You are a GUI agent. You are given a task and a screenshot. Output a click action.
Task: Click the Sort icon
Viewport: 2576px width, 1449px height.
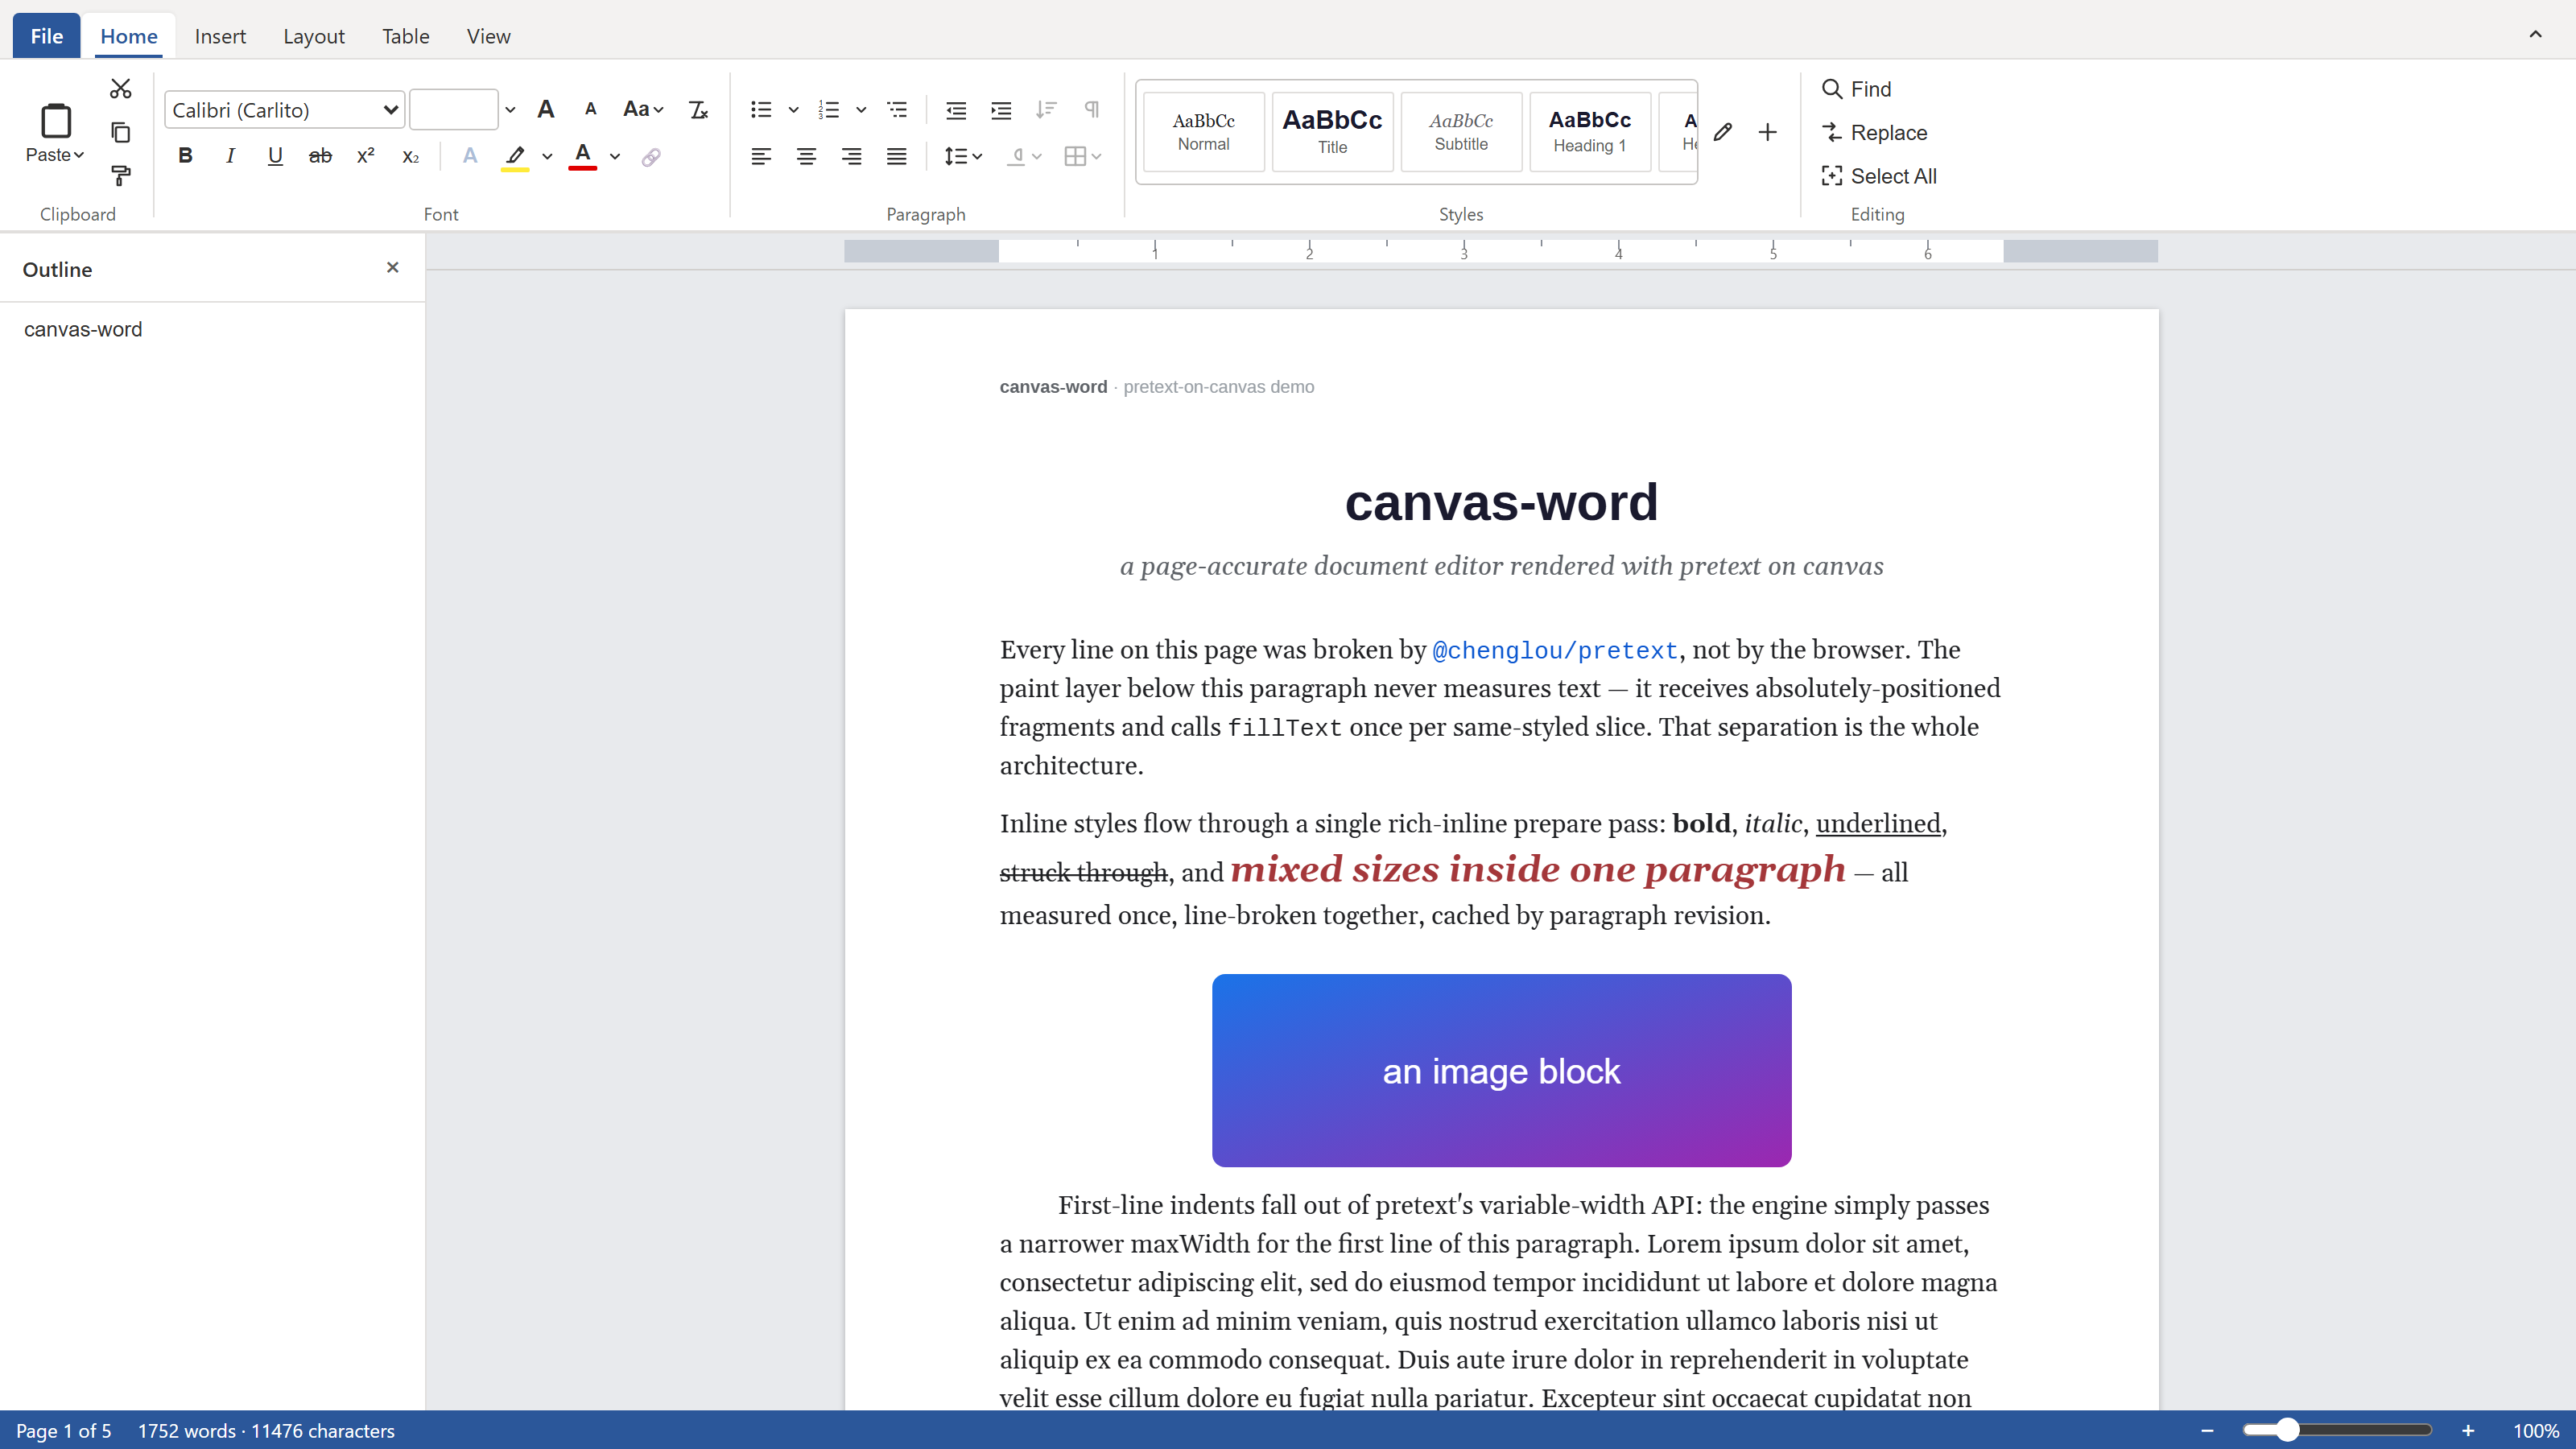[x=1046, y=109]
